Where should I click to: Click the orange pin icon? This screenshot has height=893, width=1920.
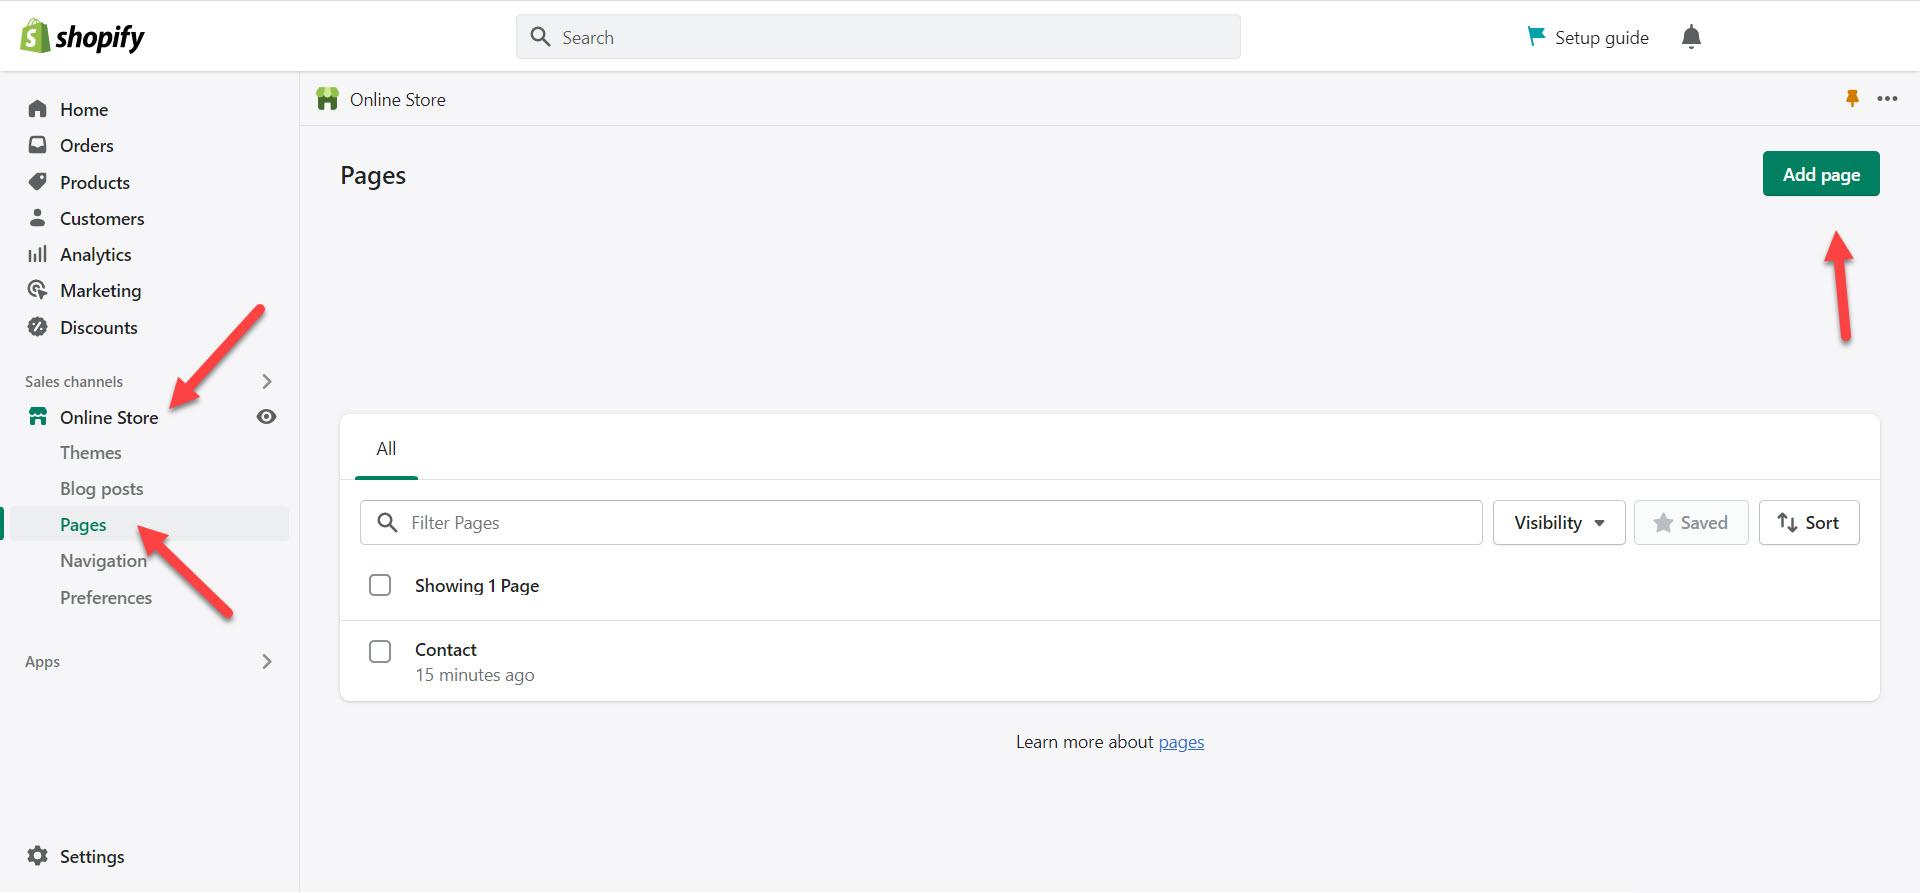[1852, 98]
